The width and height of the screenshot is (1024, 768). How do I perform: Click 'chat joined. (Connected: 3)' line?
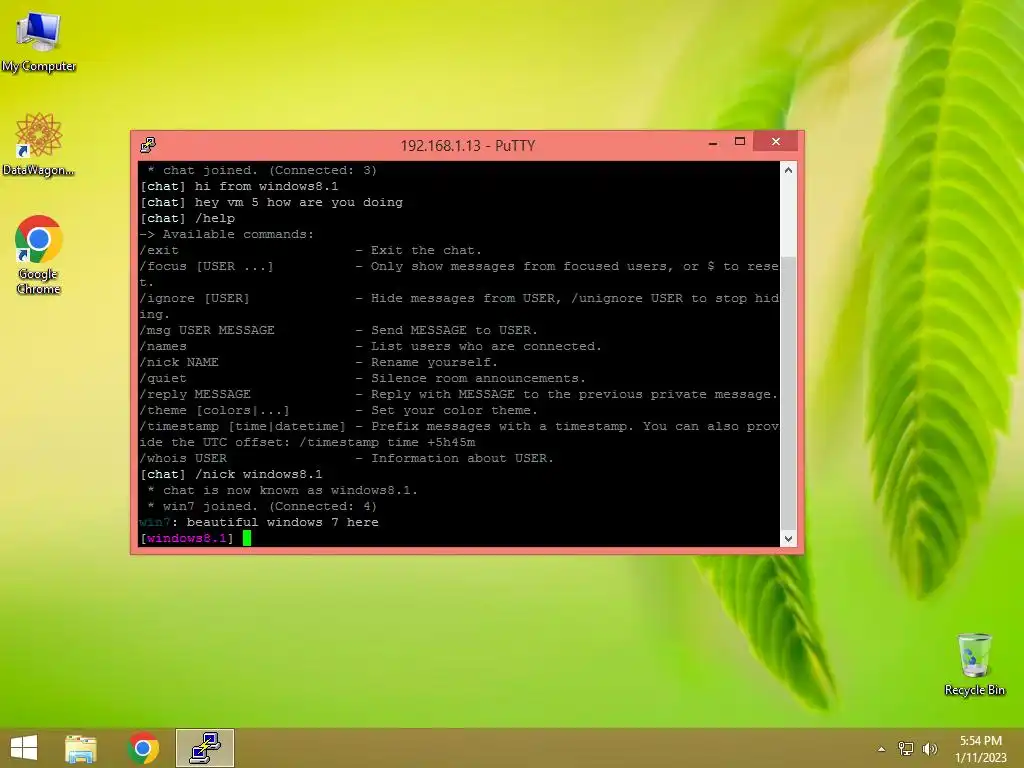click(262, 170)
